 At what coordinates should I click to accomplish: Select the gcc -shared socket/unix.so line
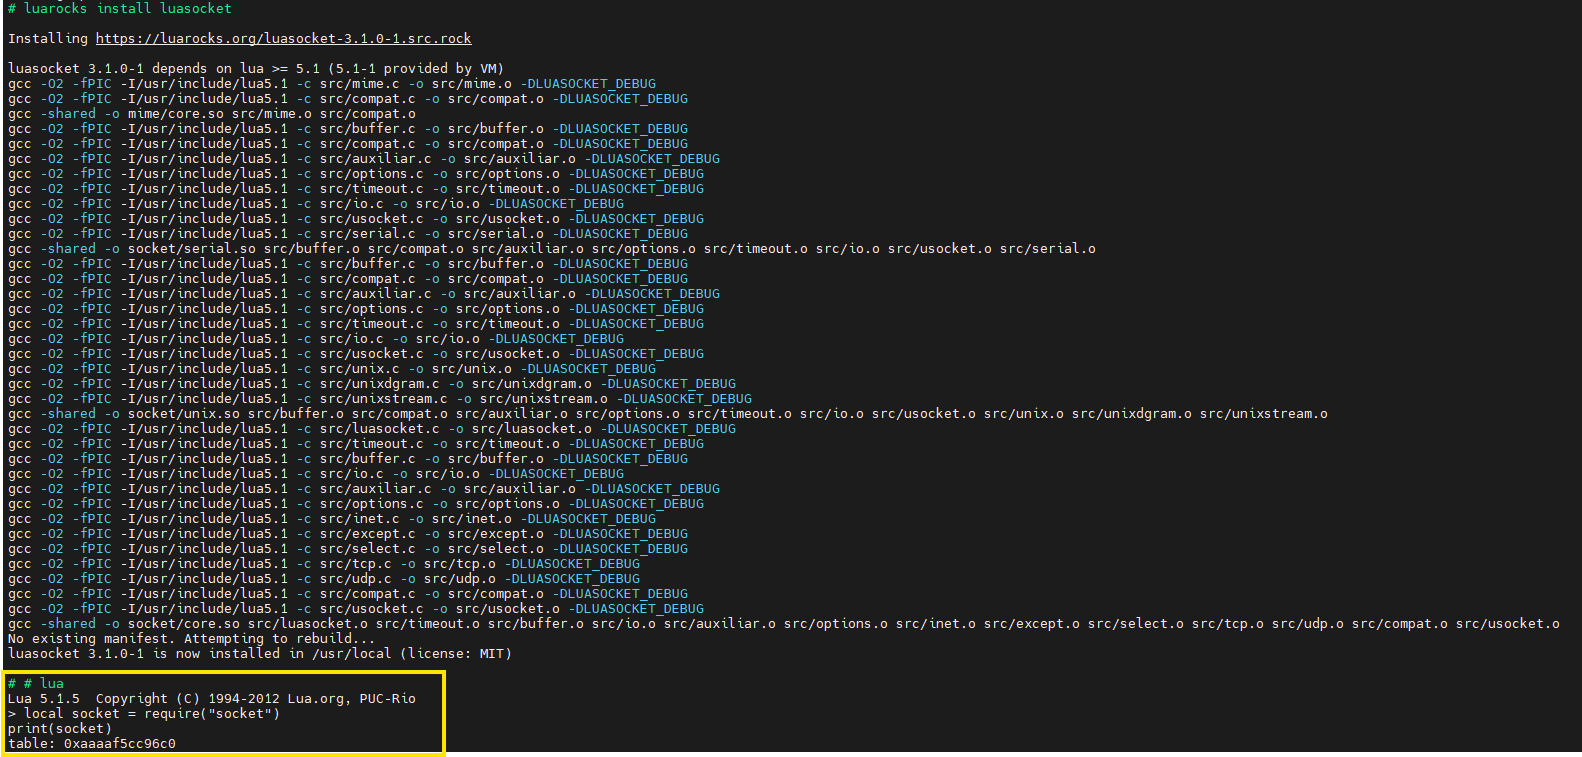668,414
